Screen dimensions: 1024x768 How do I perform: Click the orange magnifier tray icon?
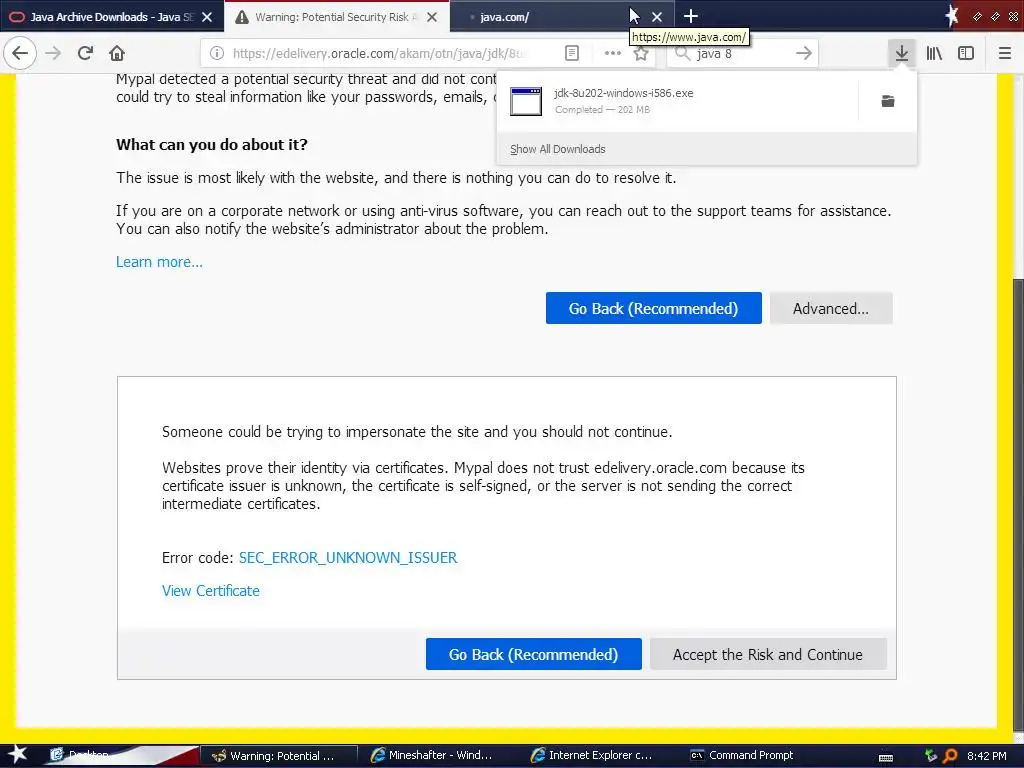coord(950,756)
